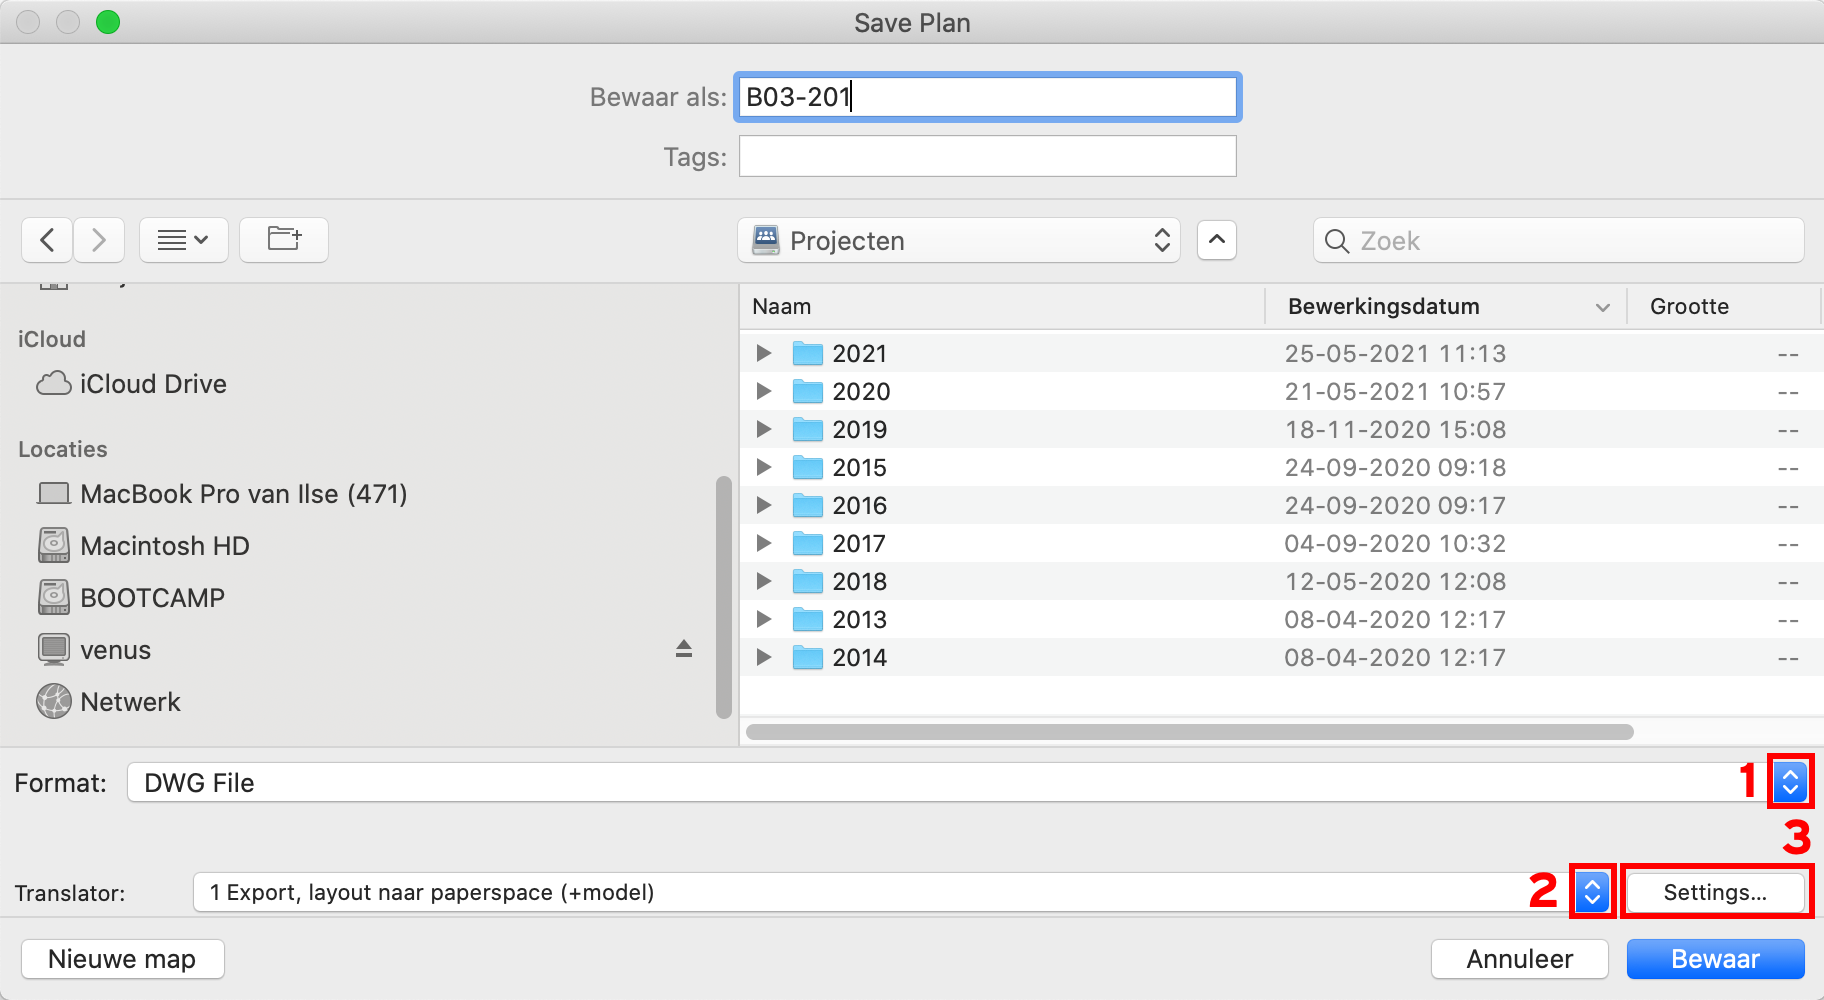1824x1000 pixels.
Task: Click the iCloud Drive cloud icon
Action: point(54,384)
